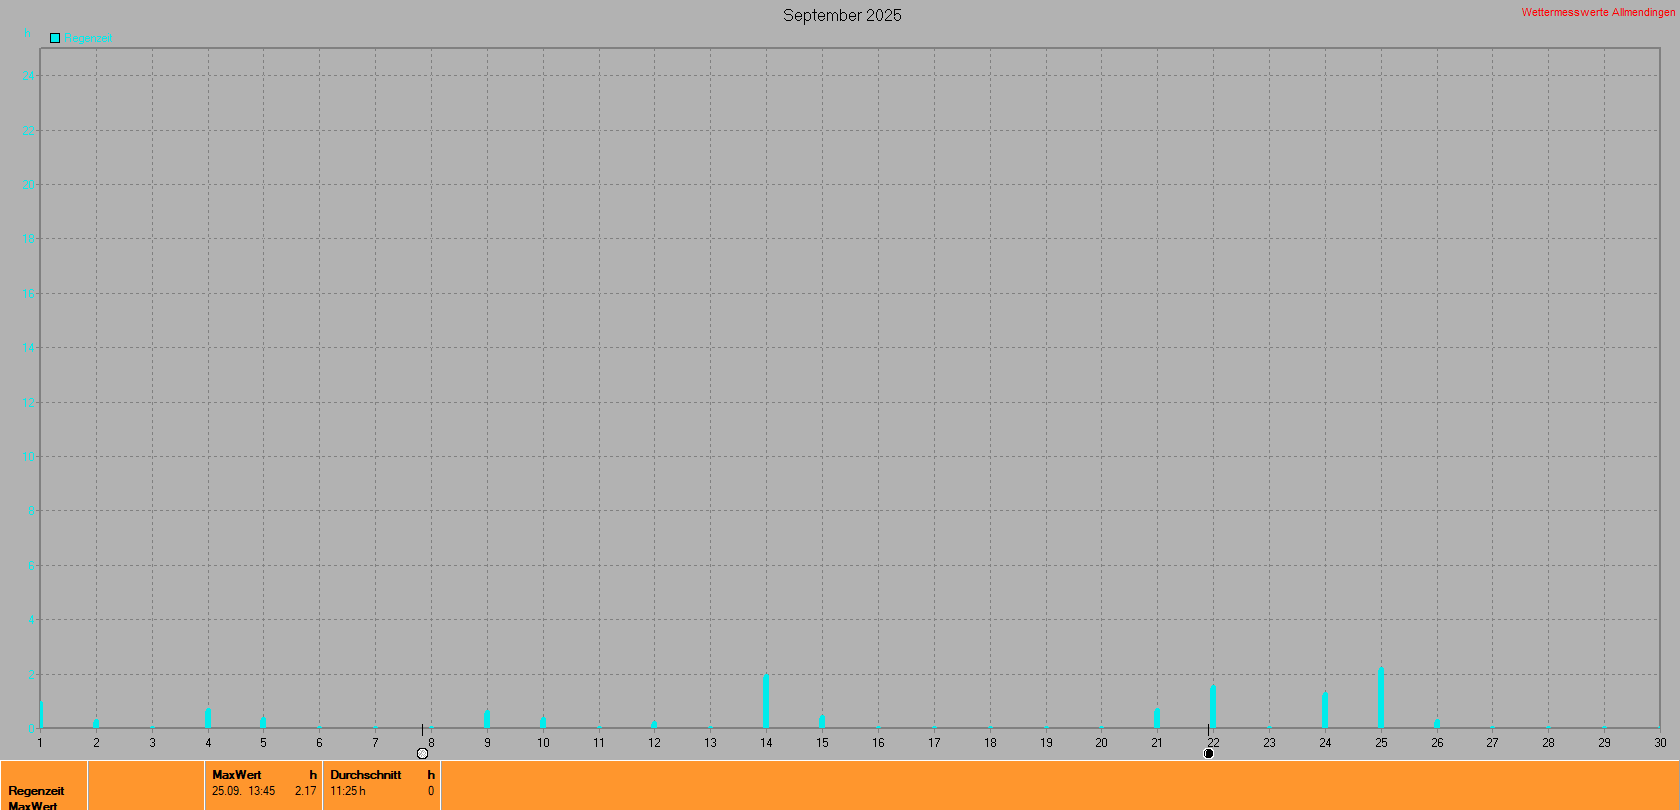Select the rain bar on day 25
The width and height of the screenshot is (1680, 810).
1380,698
